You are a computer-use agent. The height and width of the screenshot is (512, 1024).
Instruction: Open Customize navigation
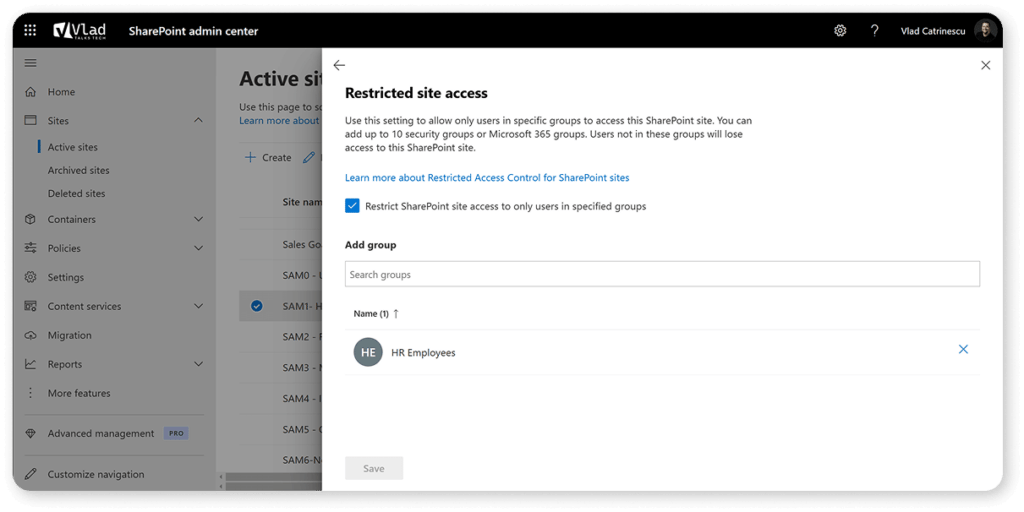pyautogui.click(x=96, y=474)
